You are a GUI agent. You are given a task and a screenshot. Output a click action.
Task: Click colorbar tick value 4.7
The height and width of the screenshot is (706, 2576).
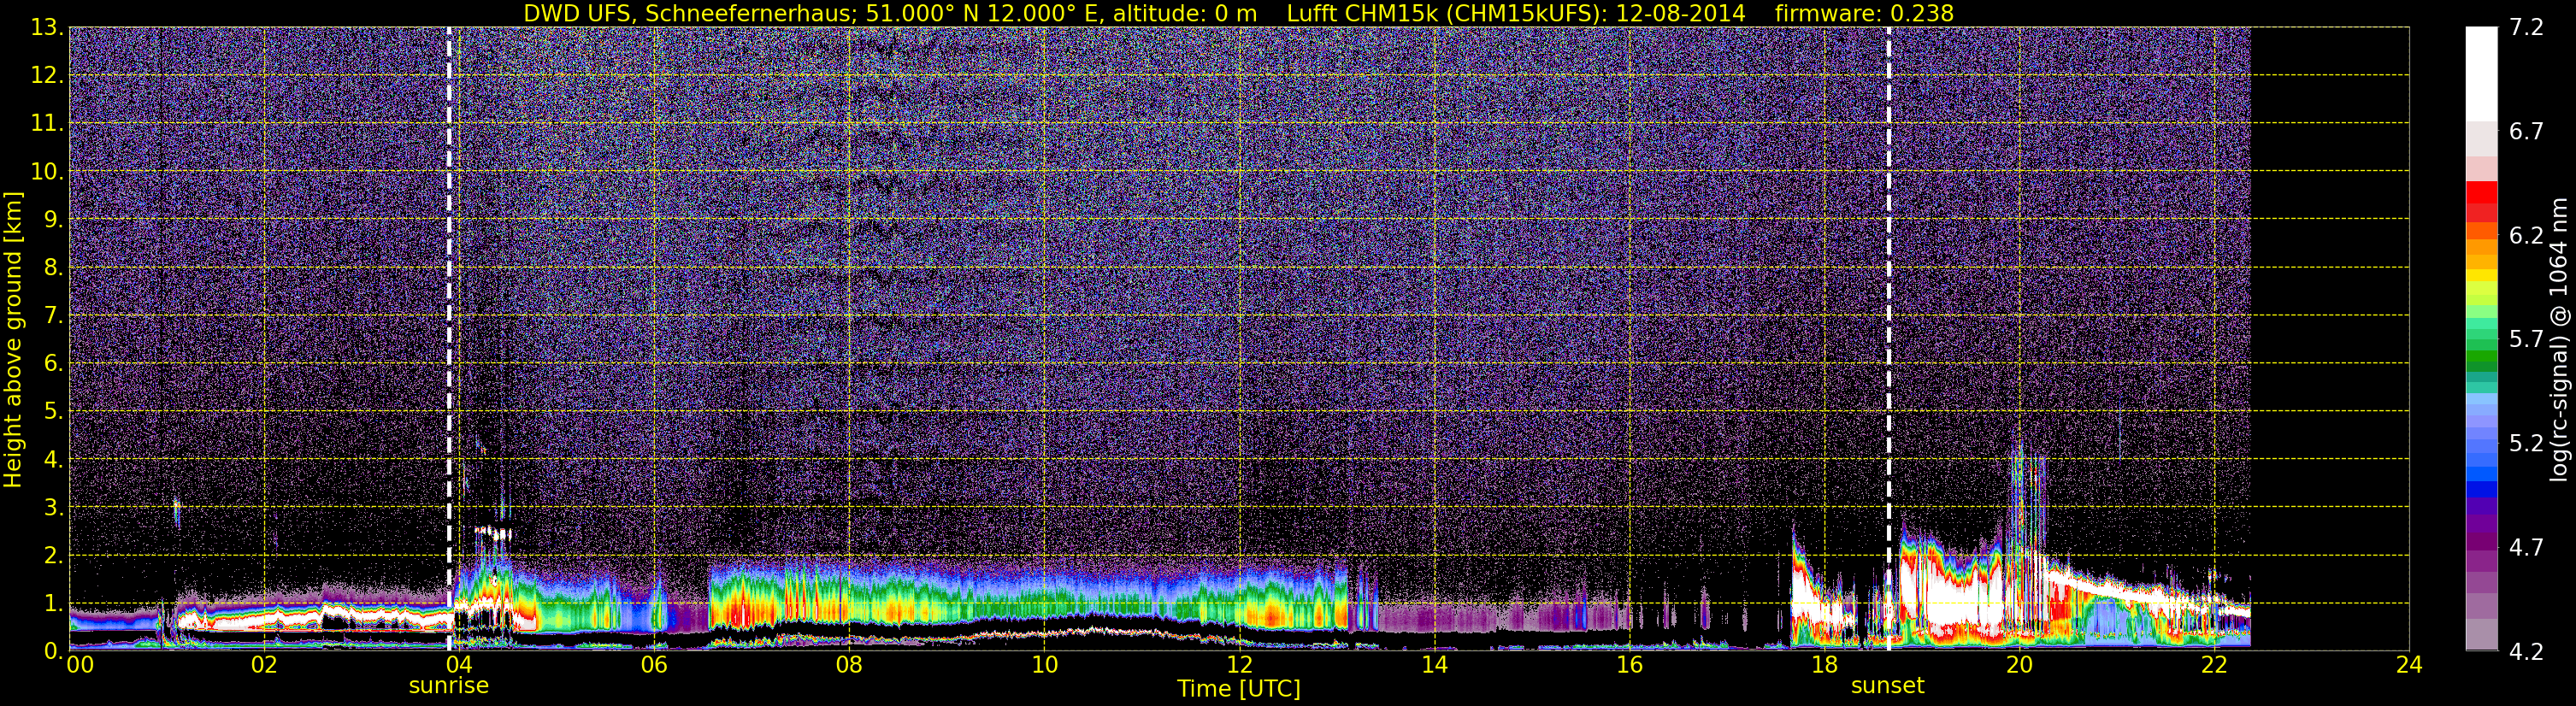coord(2526,547)
